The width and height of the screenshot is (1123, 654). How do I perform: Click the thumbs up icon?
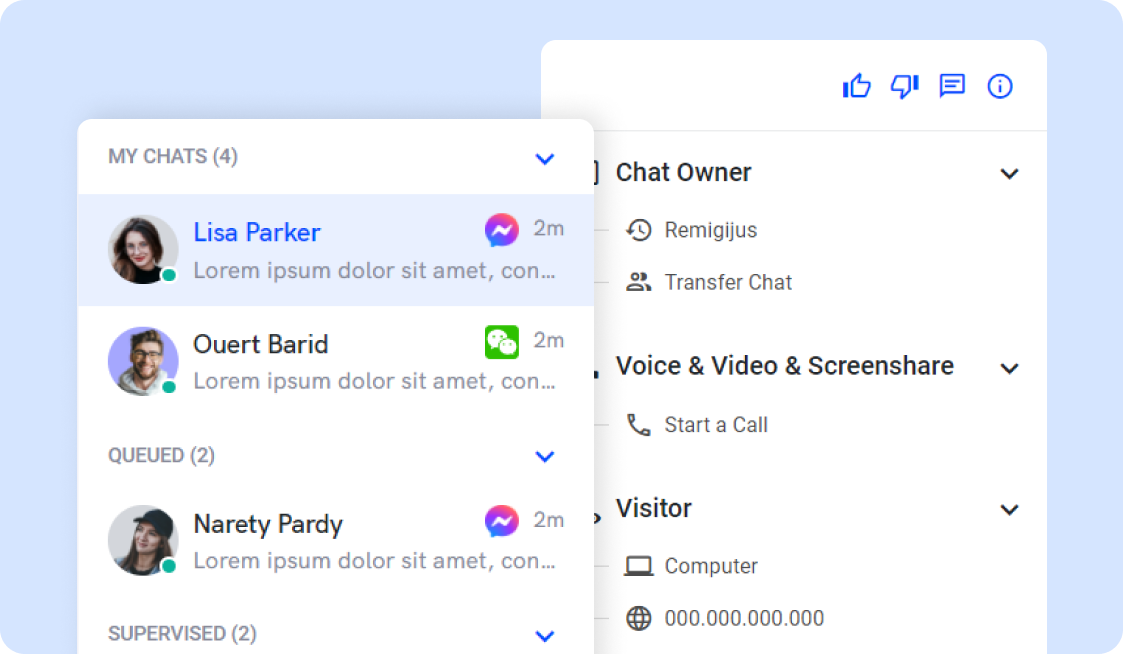857,86
